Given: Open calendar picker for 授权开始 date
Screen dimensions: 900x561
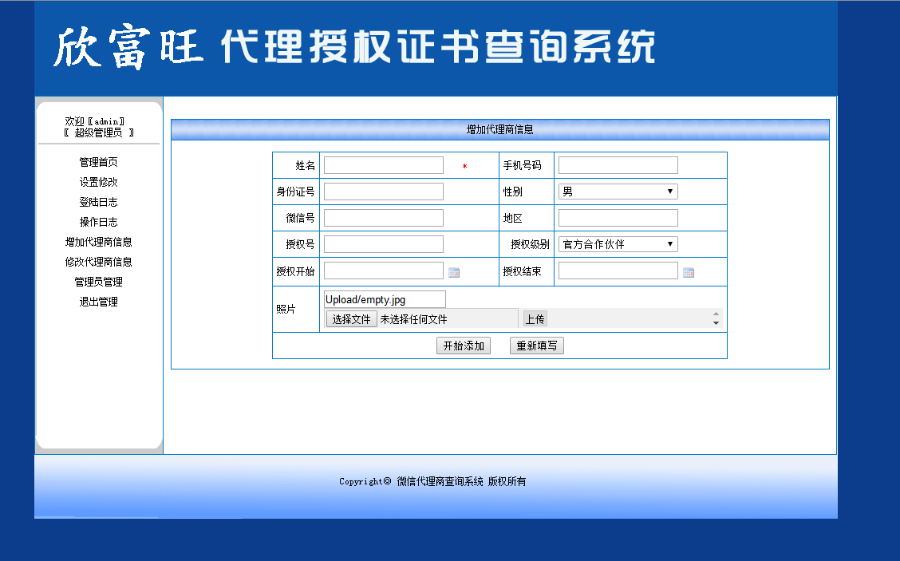Looking at the screenshot, I should pyautogui.click(x=454, y=273).
